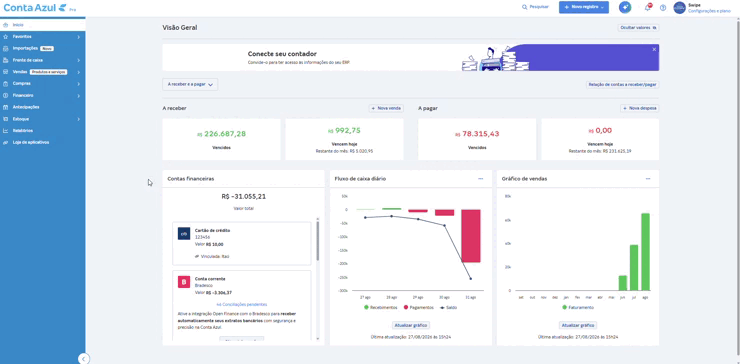740x364 pixels.
Task: Open the 46 Conciliações pendentes link
Action: click(x=242, y=305)
